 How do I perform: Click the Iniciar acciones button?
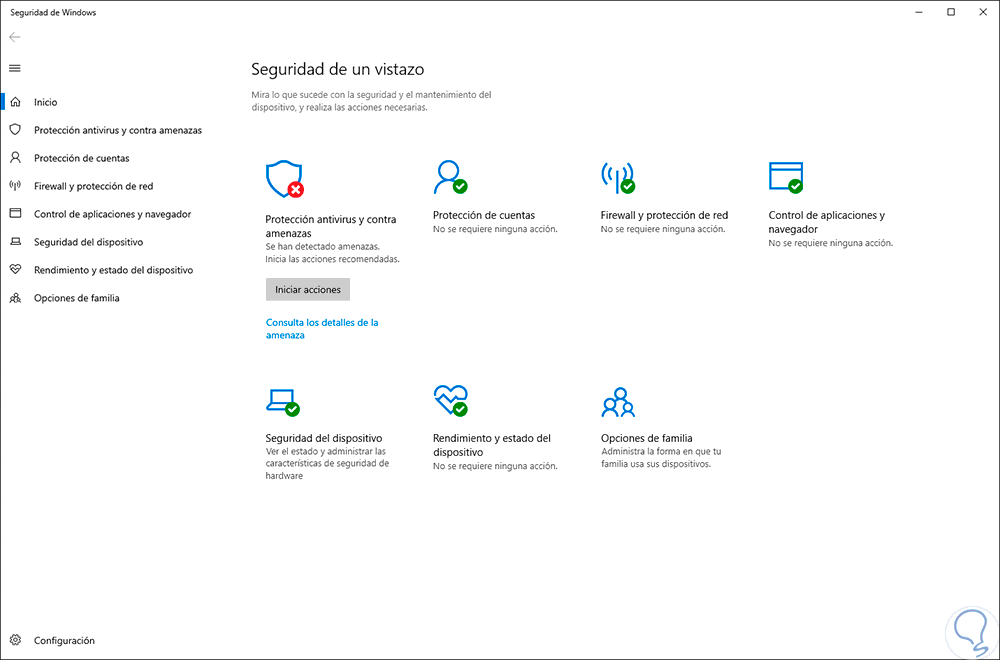coord(308,290)
